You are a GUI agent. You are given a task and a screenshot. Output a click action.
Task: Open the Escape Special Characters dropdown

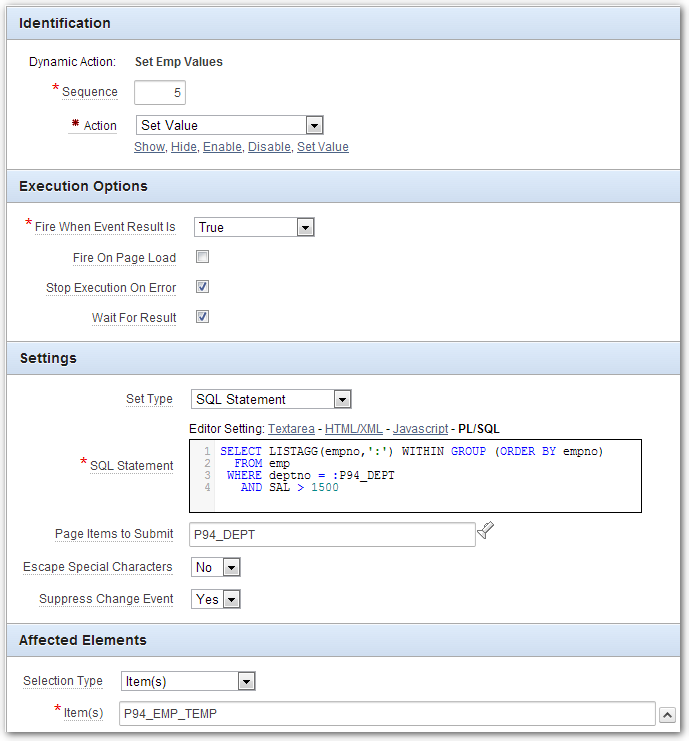216,567
